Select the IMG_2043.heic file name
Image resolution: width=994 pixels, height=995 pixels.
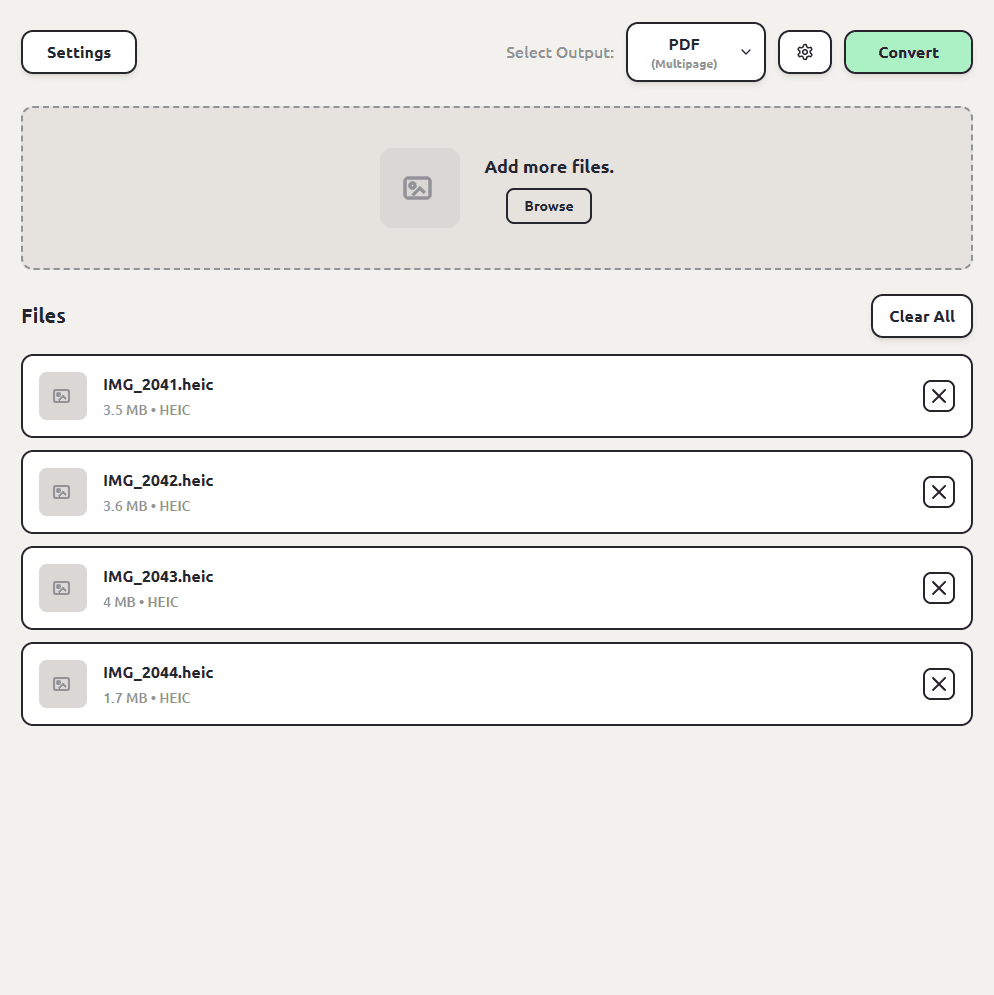tap(158, 576)
